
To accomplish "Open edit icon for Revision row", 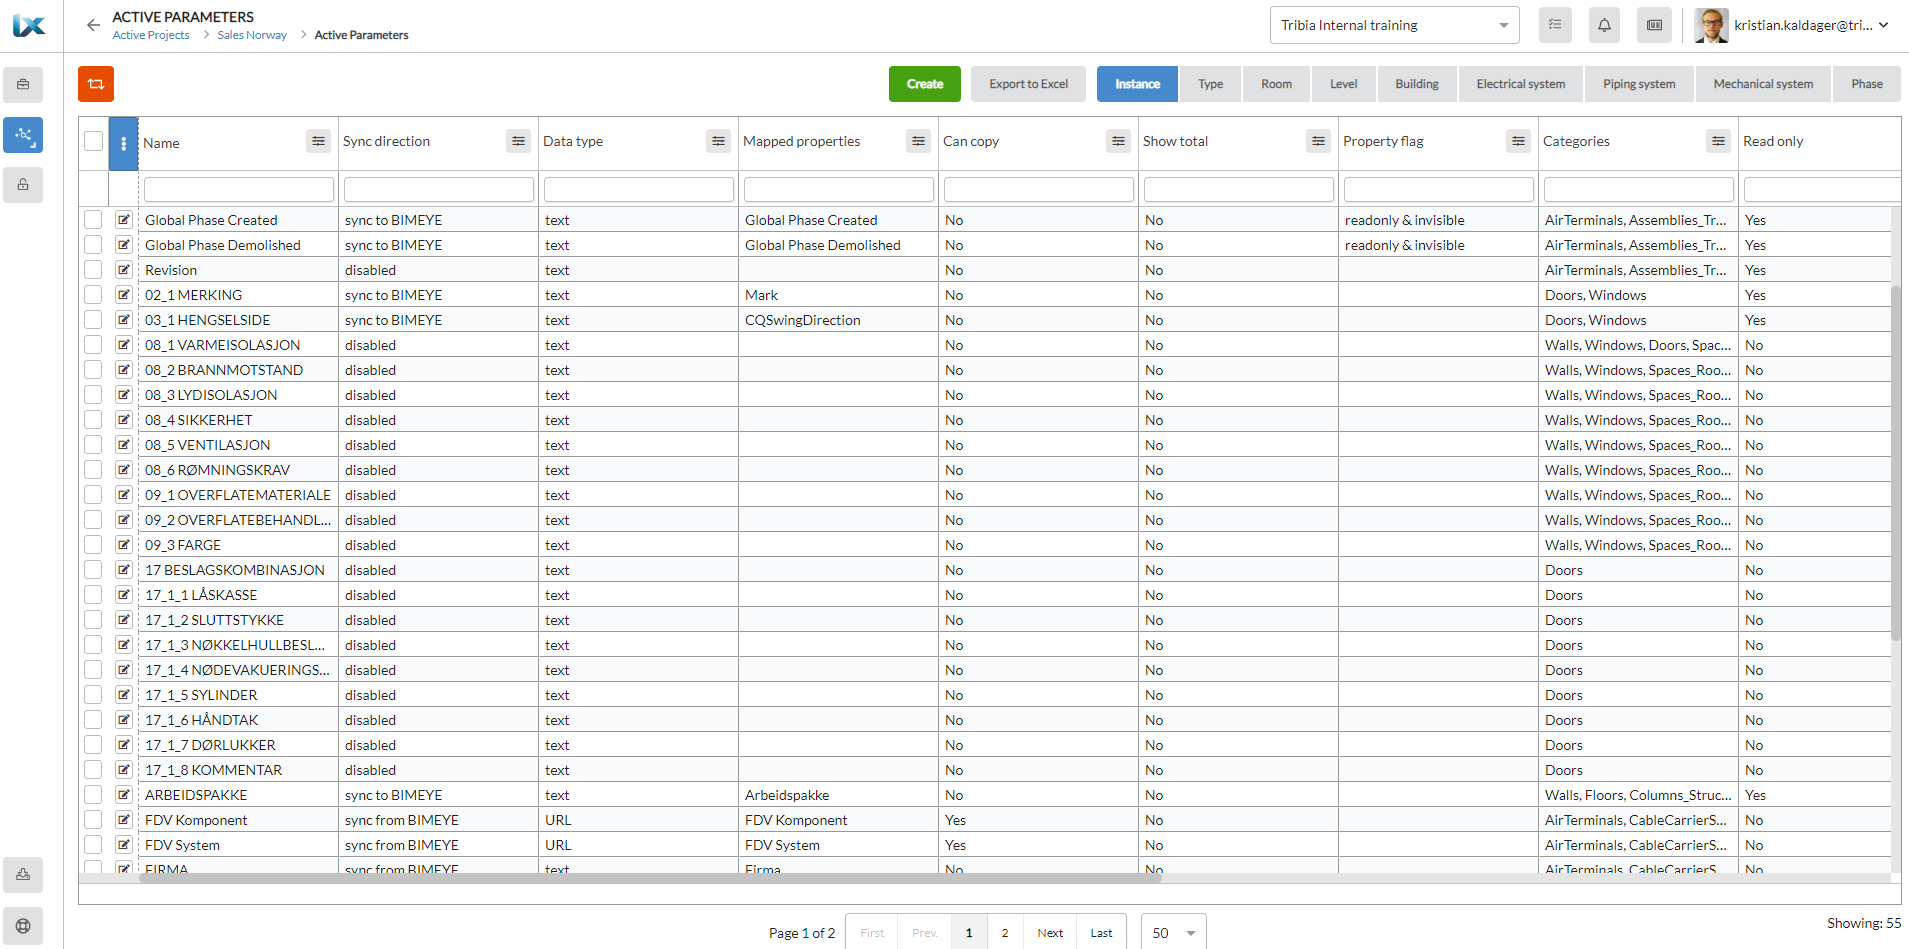I will (x=123, y=270).
